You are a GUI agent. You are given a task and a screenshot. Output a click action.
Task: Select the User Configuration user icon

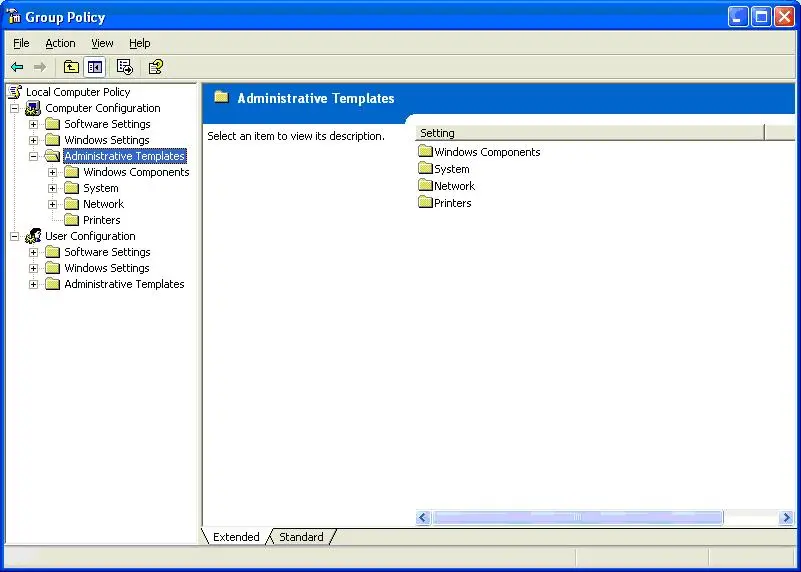pyautogui.click(x=33, y=236)
